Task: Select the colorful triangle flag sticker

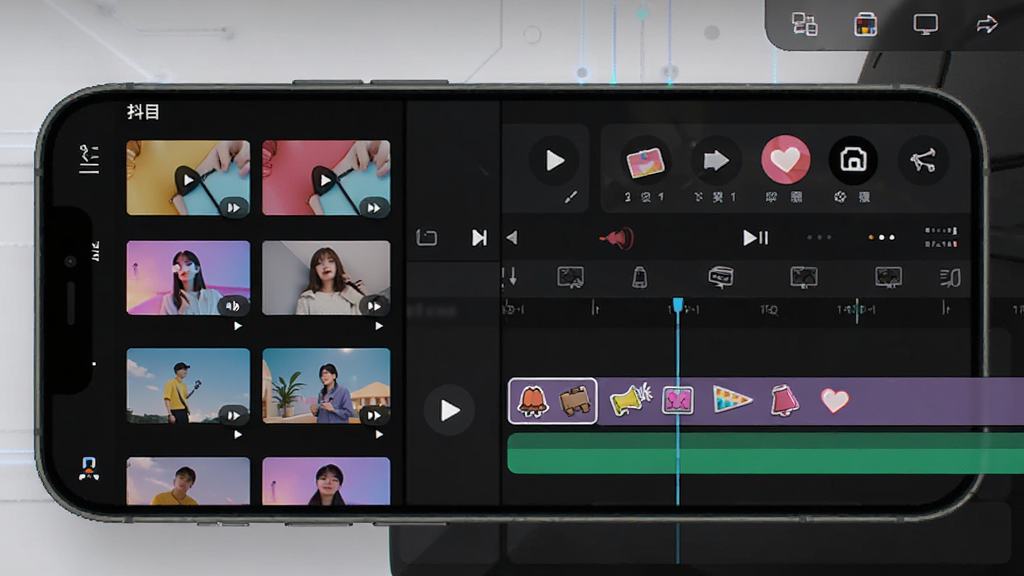Action: click(732, 400)
